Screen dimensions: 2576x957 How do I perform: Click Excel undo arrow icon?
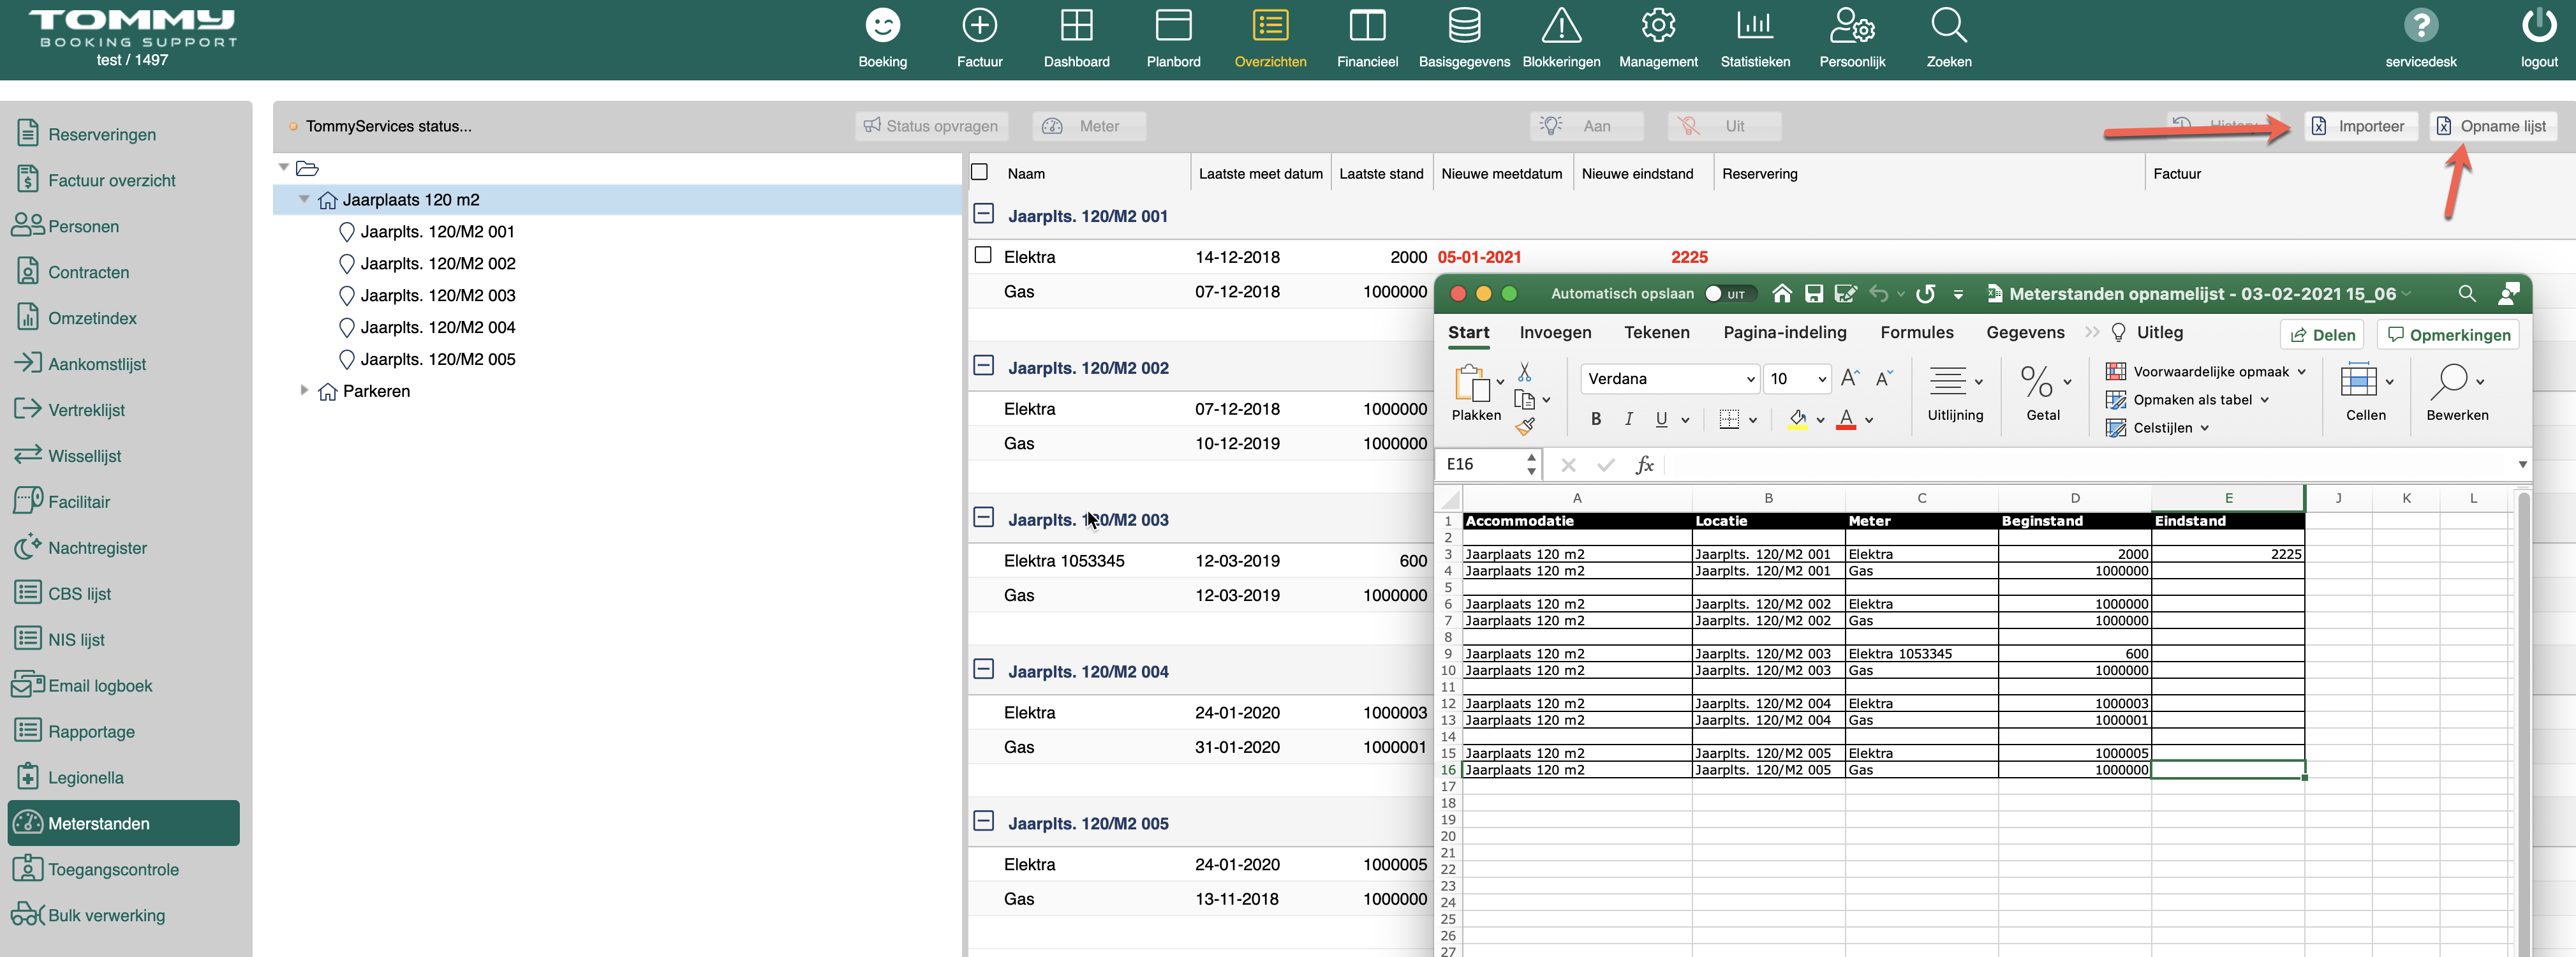[x=1878, y=294]
